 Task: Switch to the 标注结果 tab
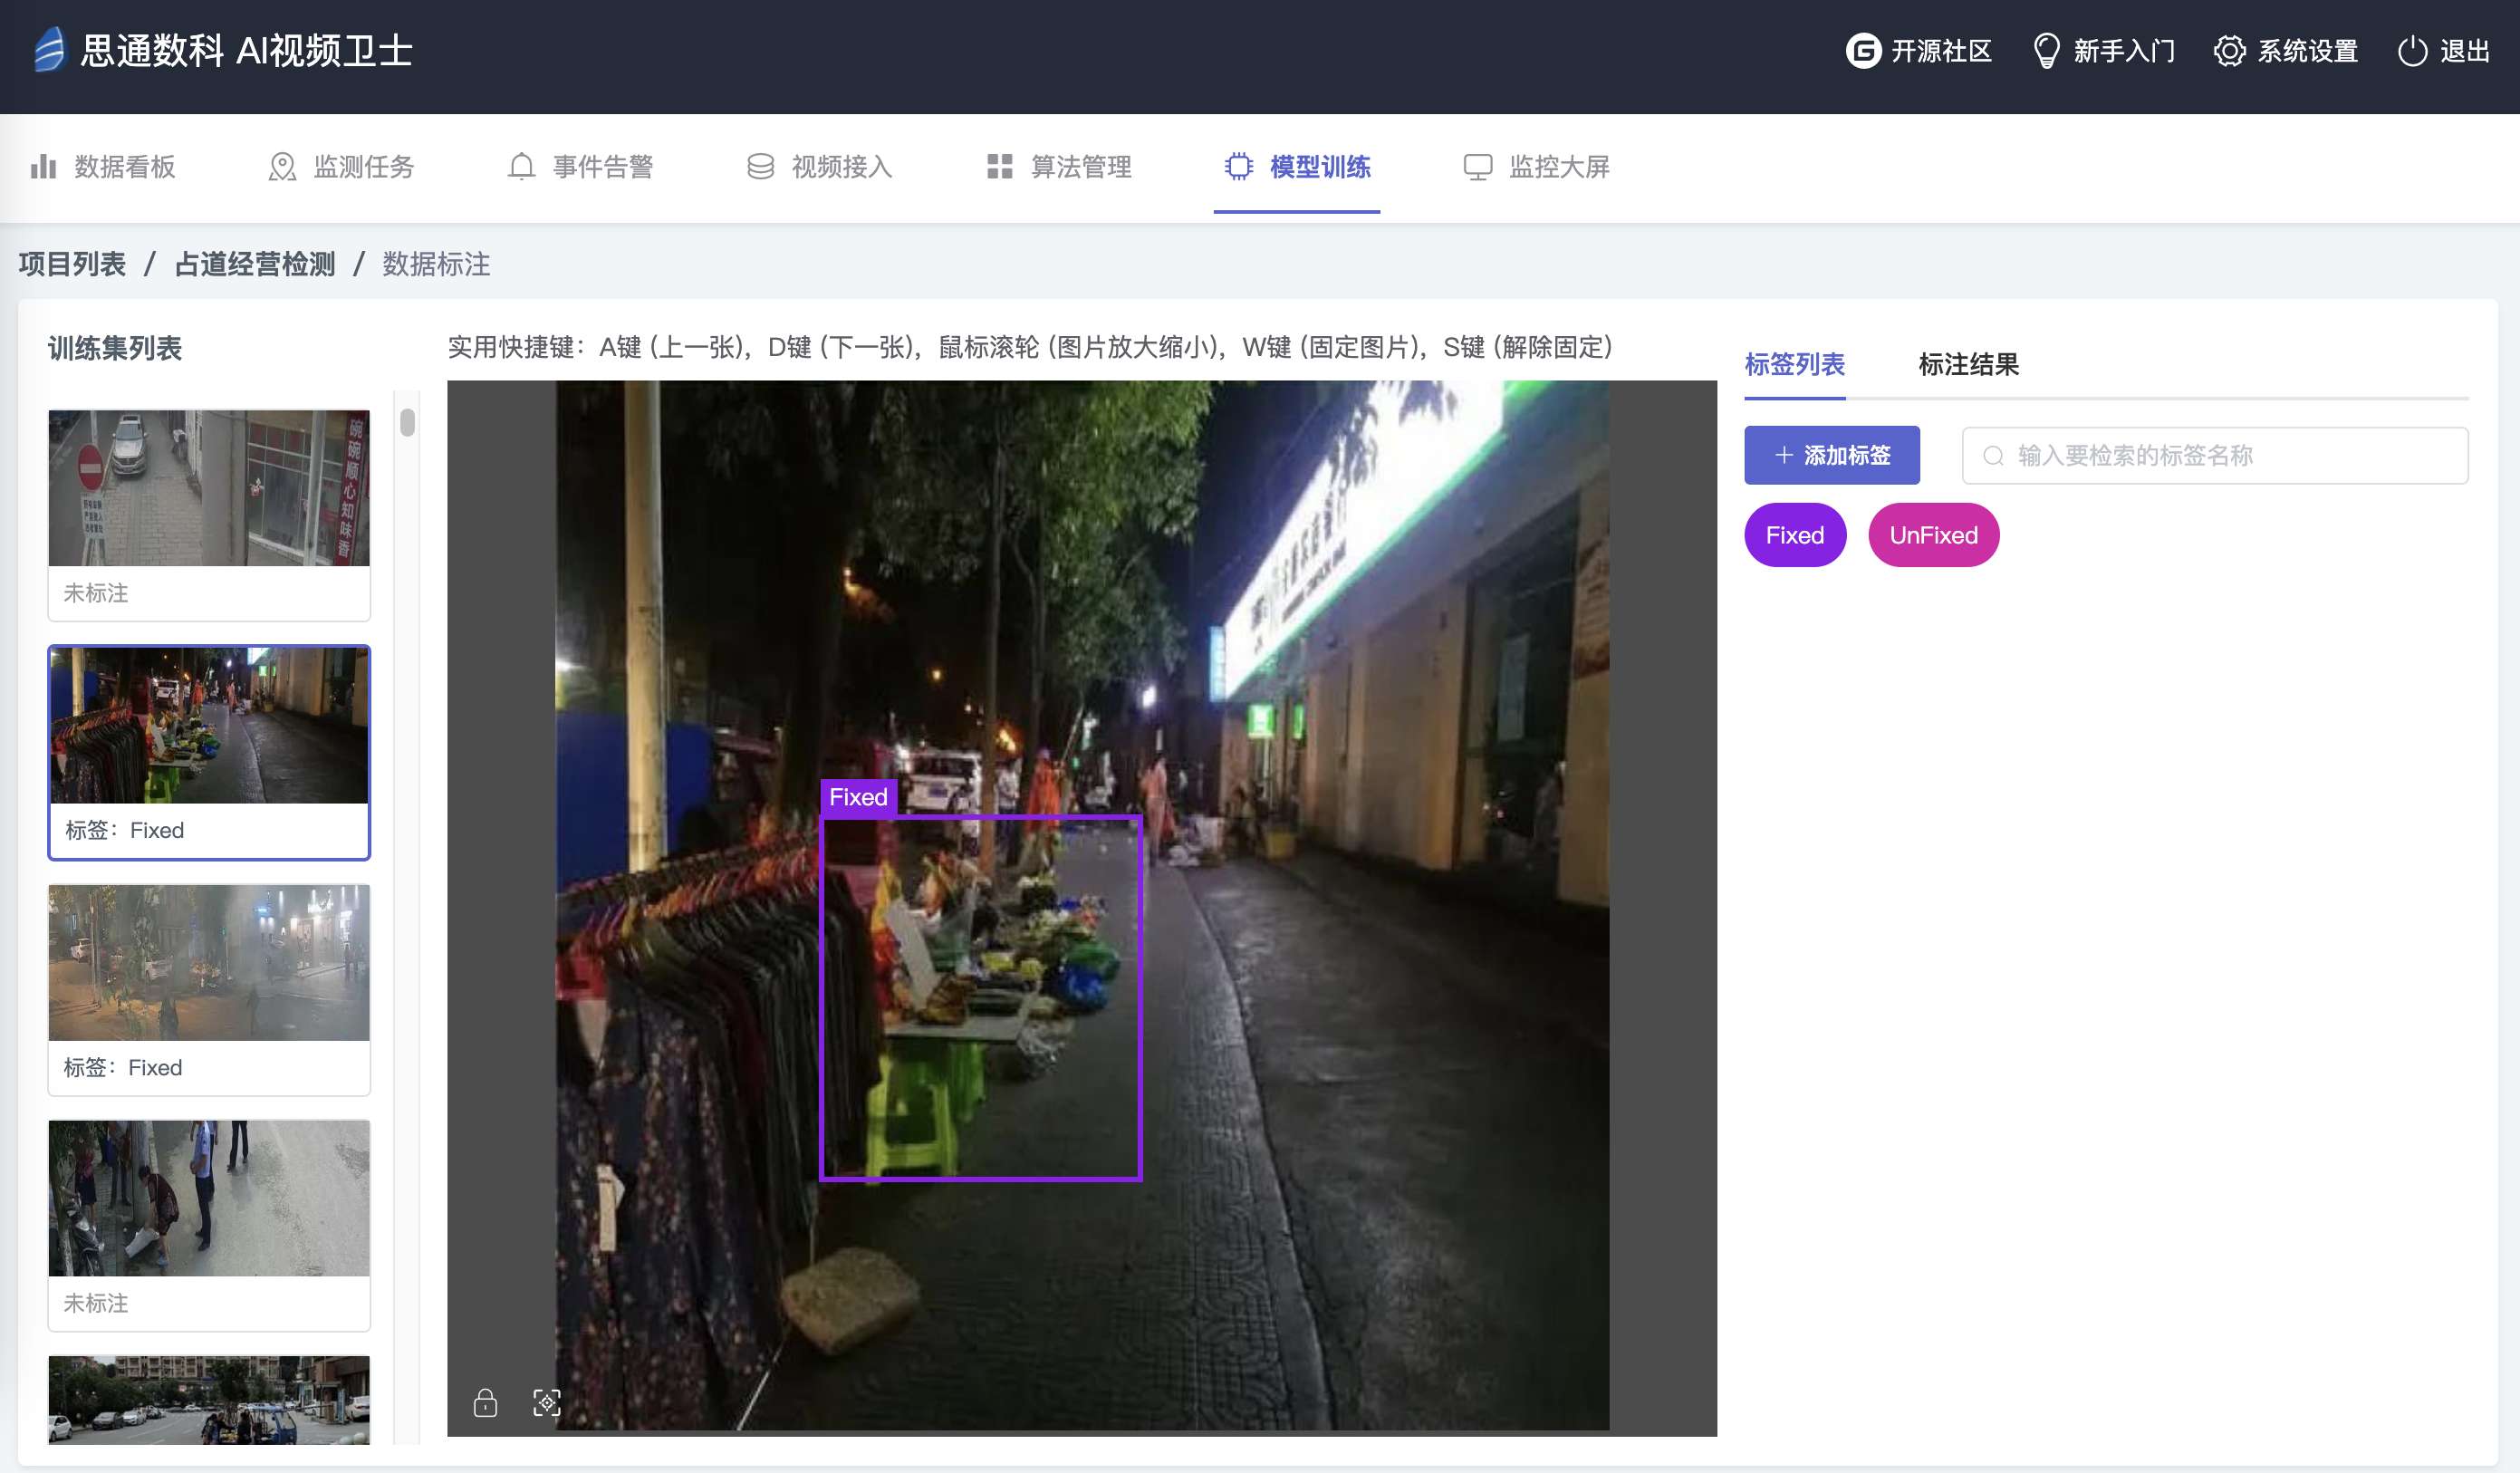tap(1968, 364)
